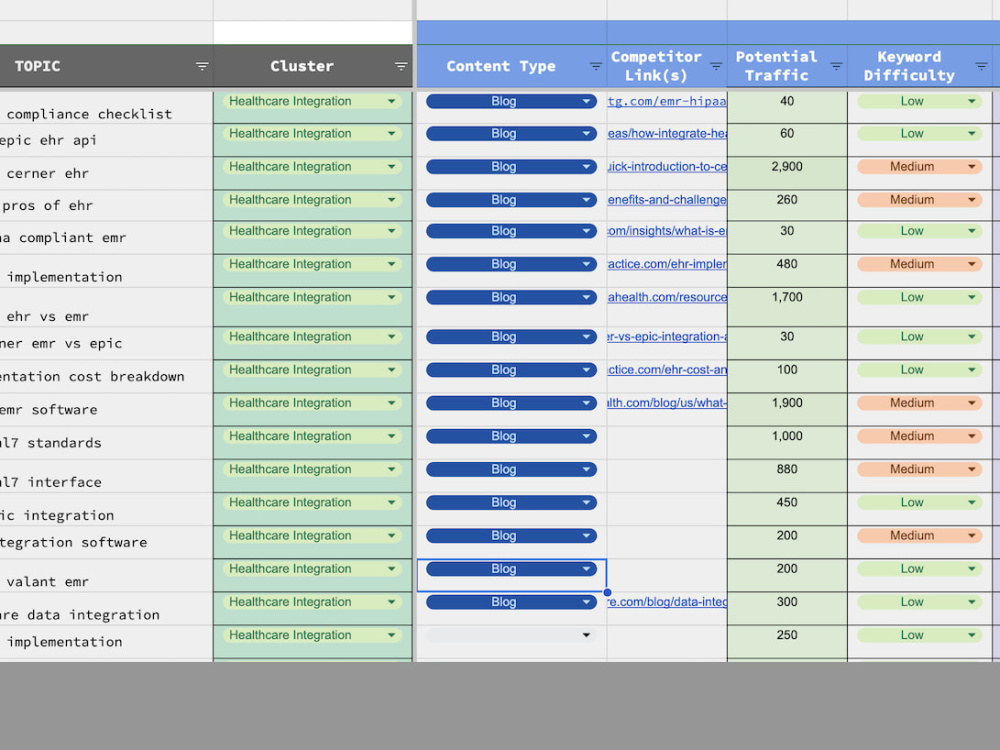Screen dimensions: 1000x750
Task: Open the quick-introduction-to-ce competitor link
Action: click(x=667, y=167)
